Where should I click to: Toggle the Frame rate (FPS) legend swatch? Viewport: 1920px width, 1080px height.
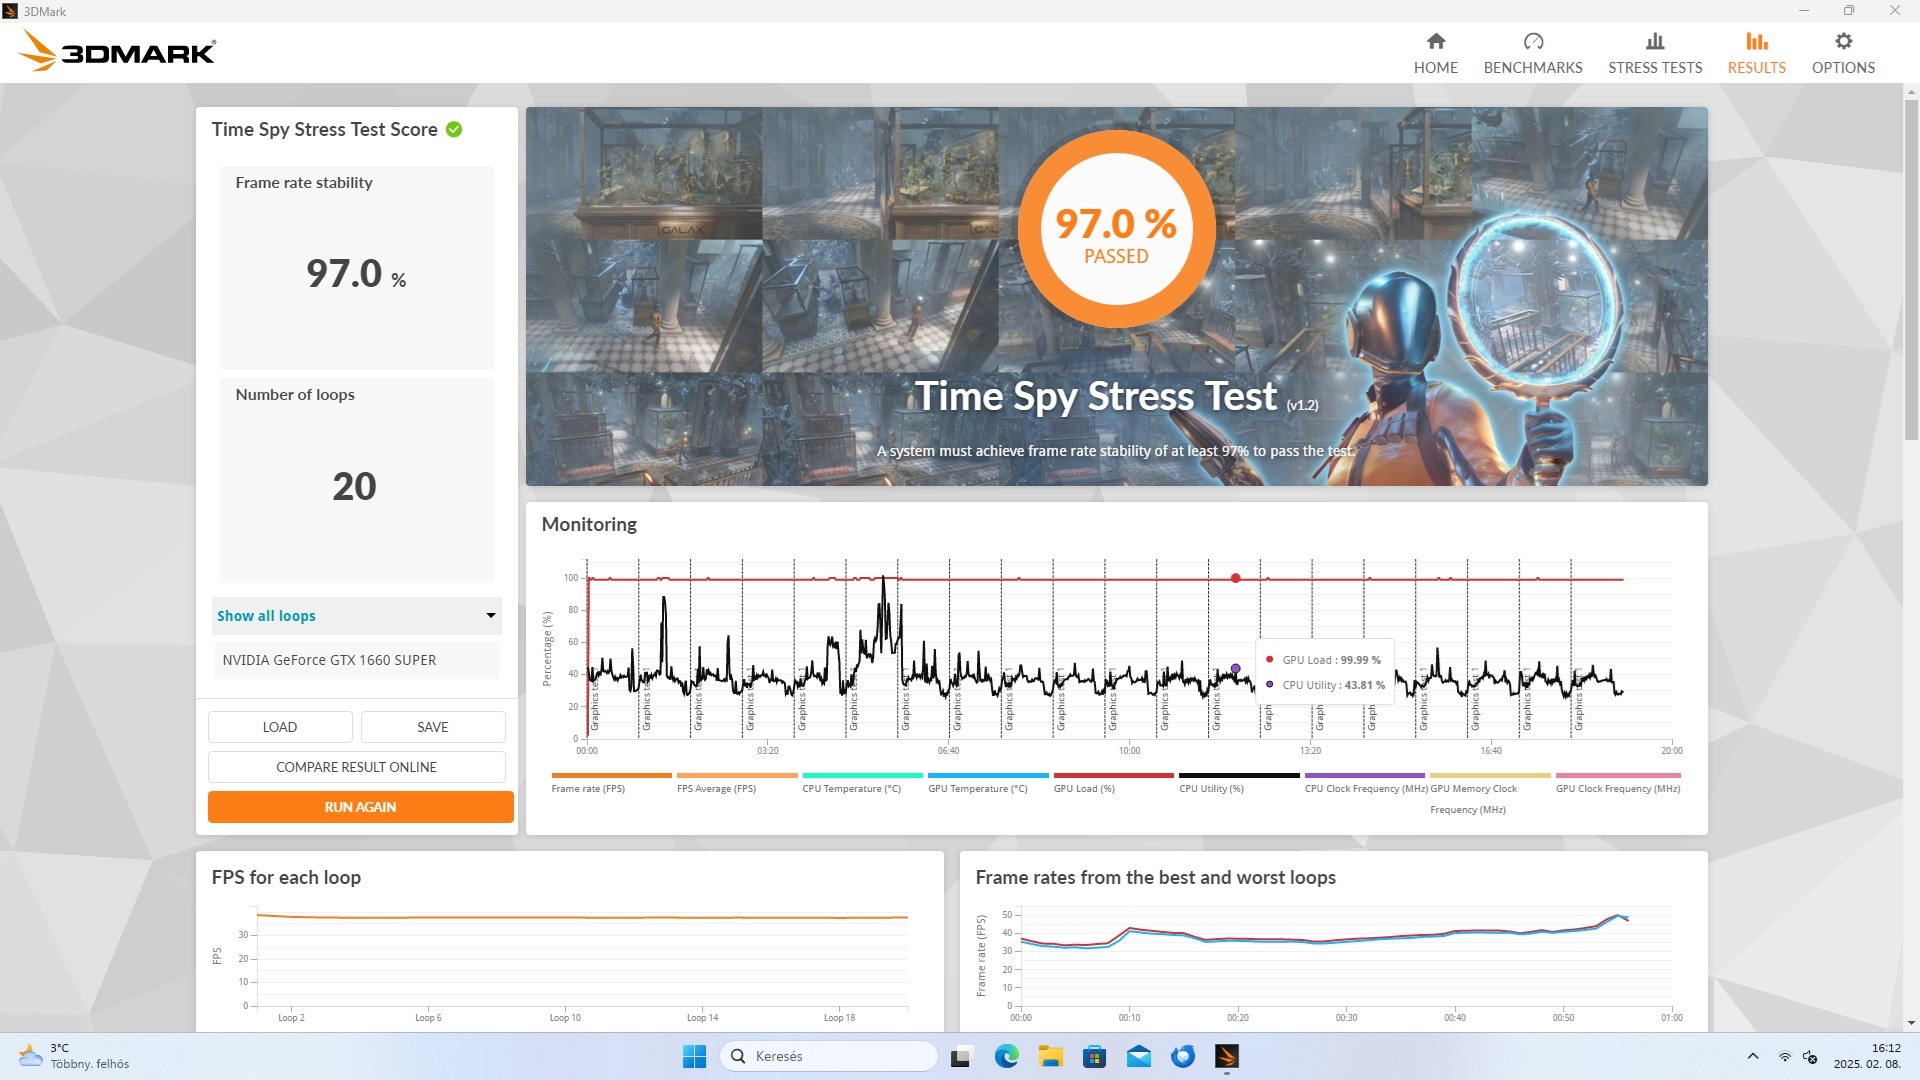click(611, 775)
